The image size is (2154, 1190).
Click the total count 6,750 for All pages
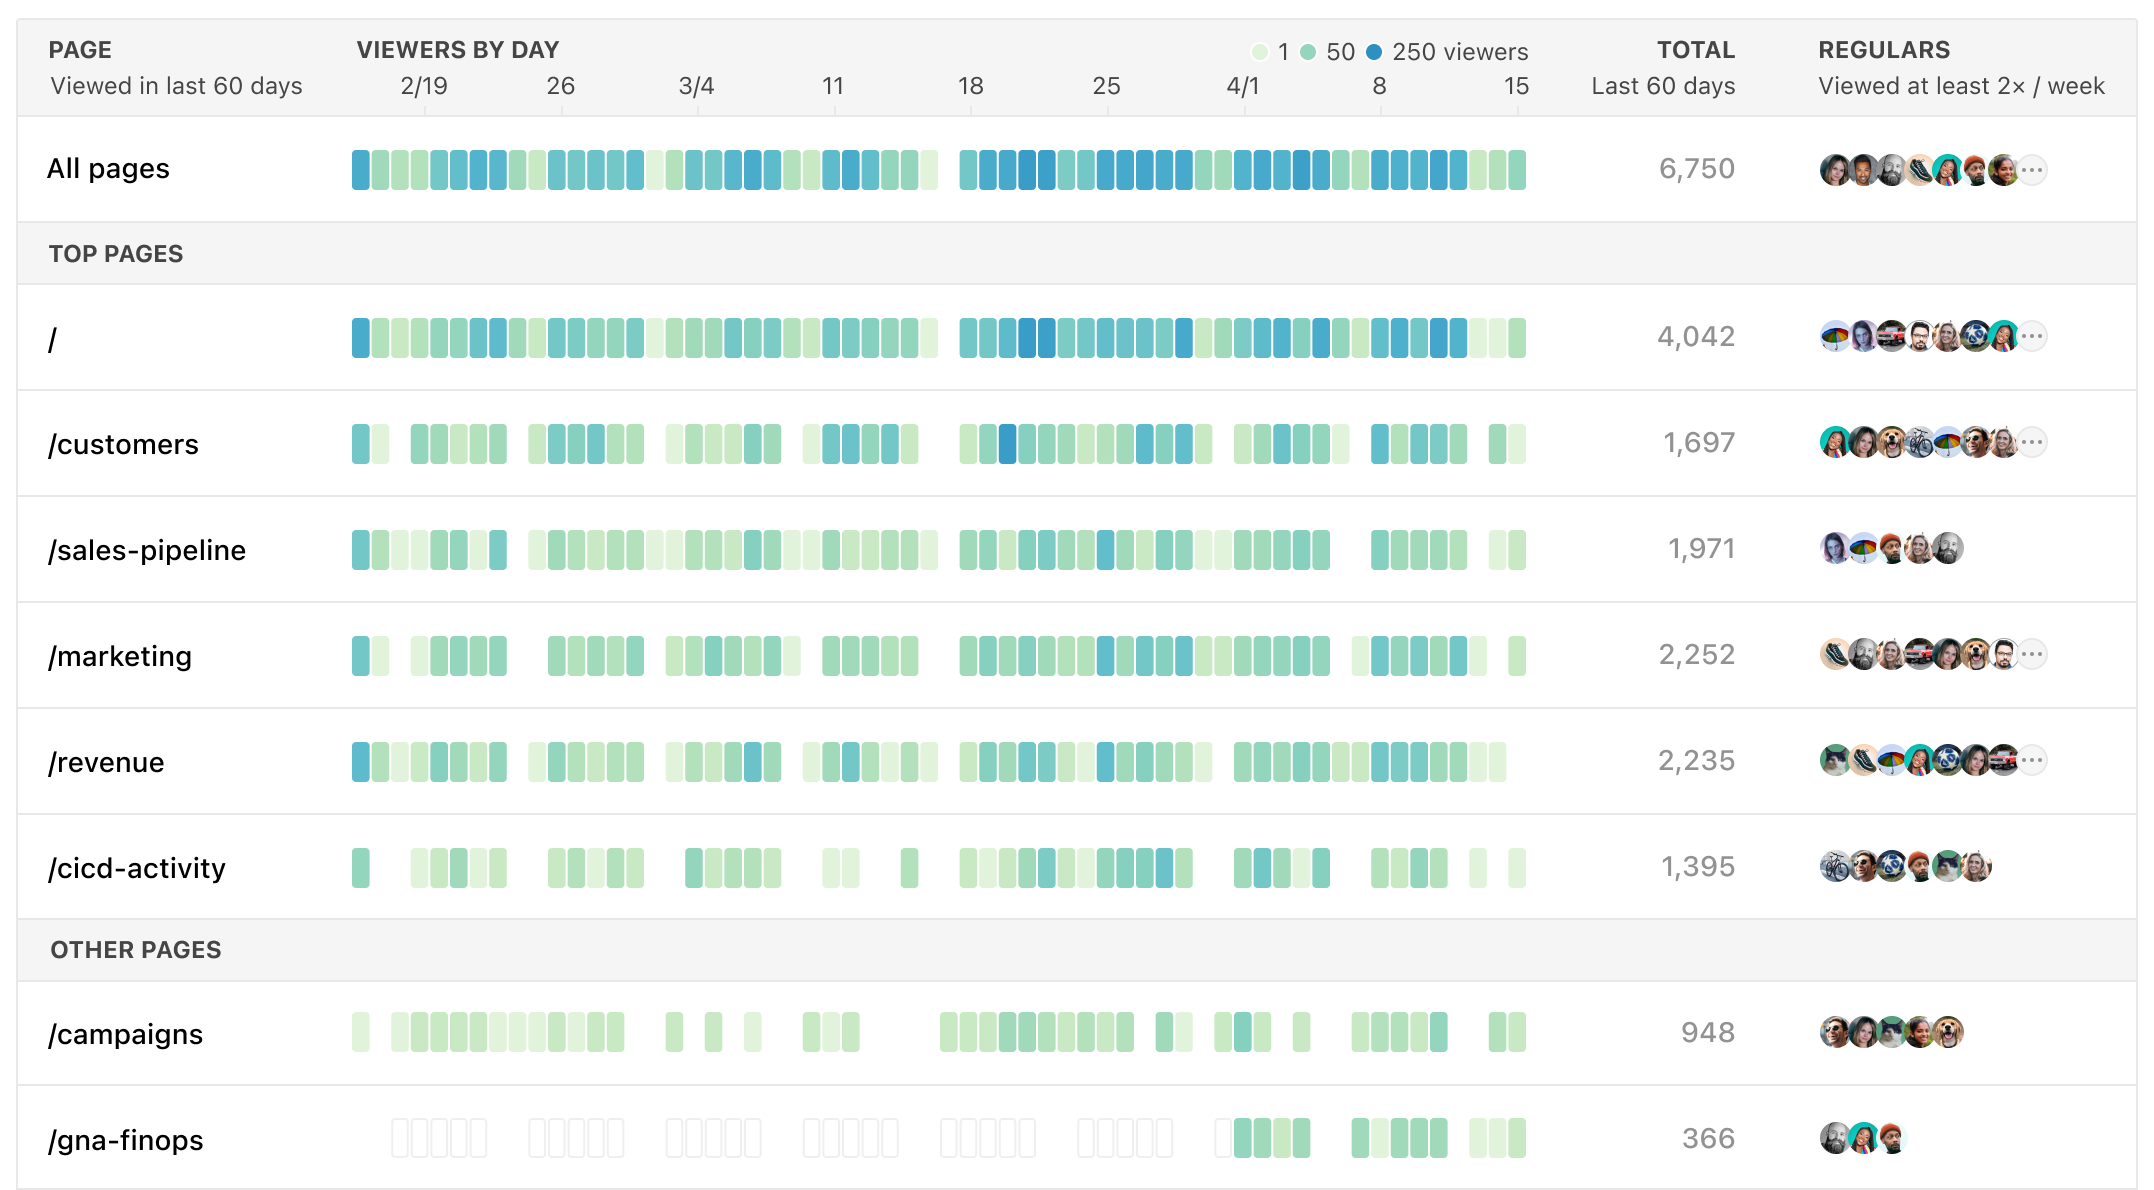[x=1697, y=168]
